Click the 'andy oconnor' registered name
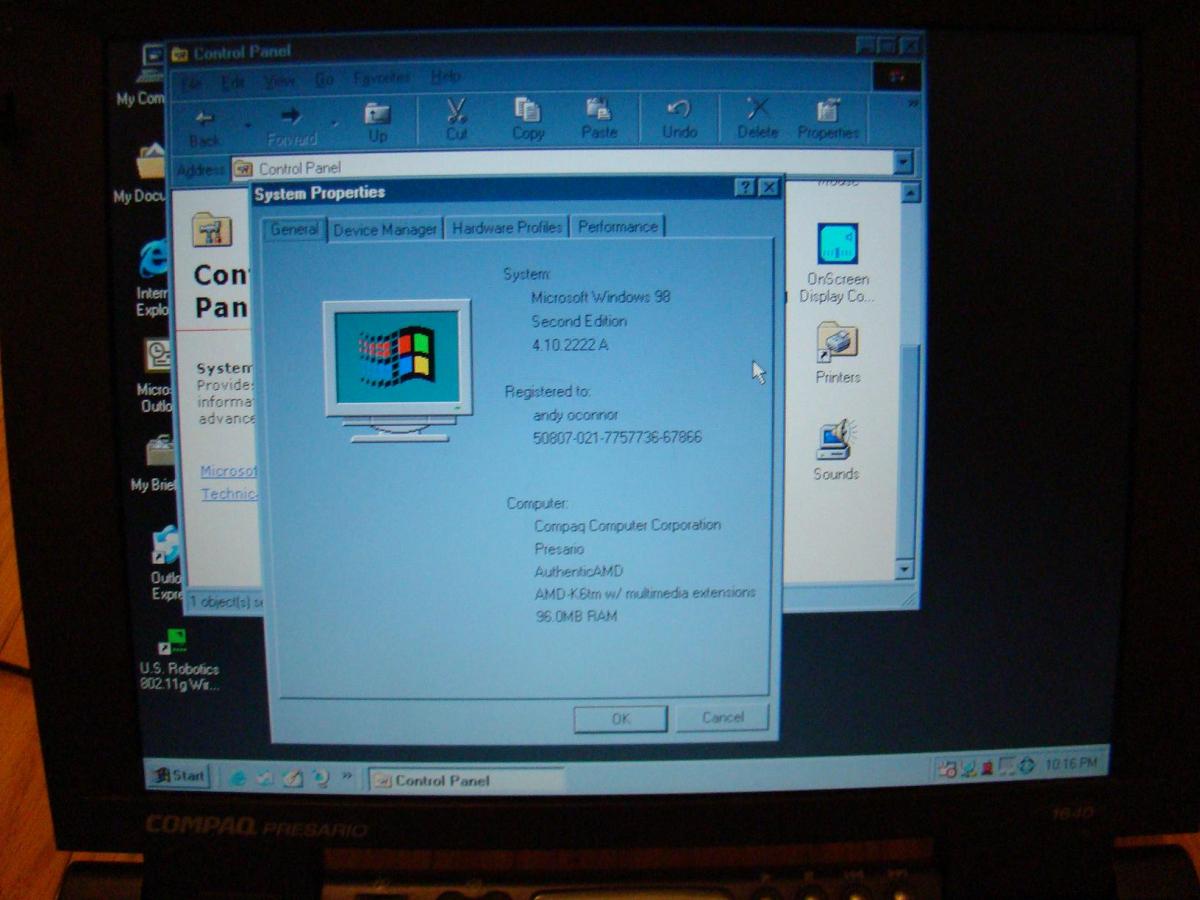Viewport: 1200px width, 900px height. 577,413
